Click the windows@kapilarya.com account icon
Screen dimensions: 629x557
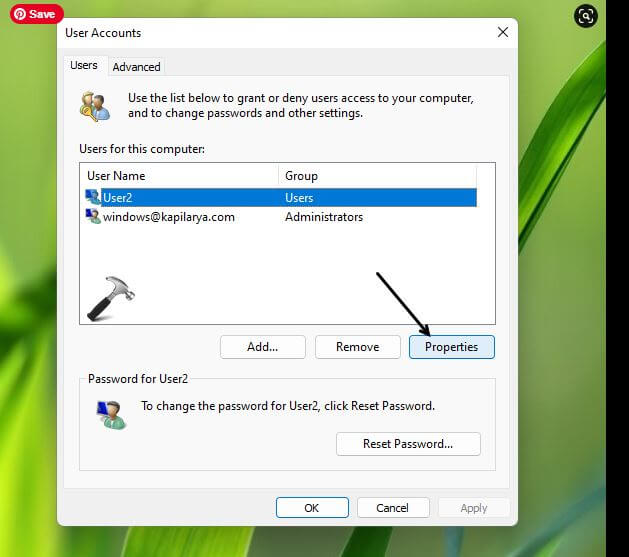coord(94,217)
